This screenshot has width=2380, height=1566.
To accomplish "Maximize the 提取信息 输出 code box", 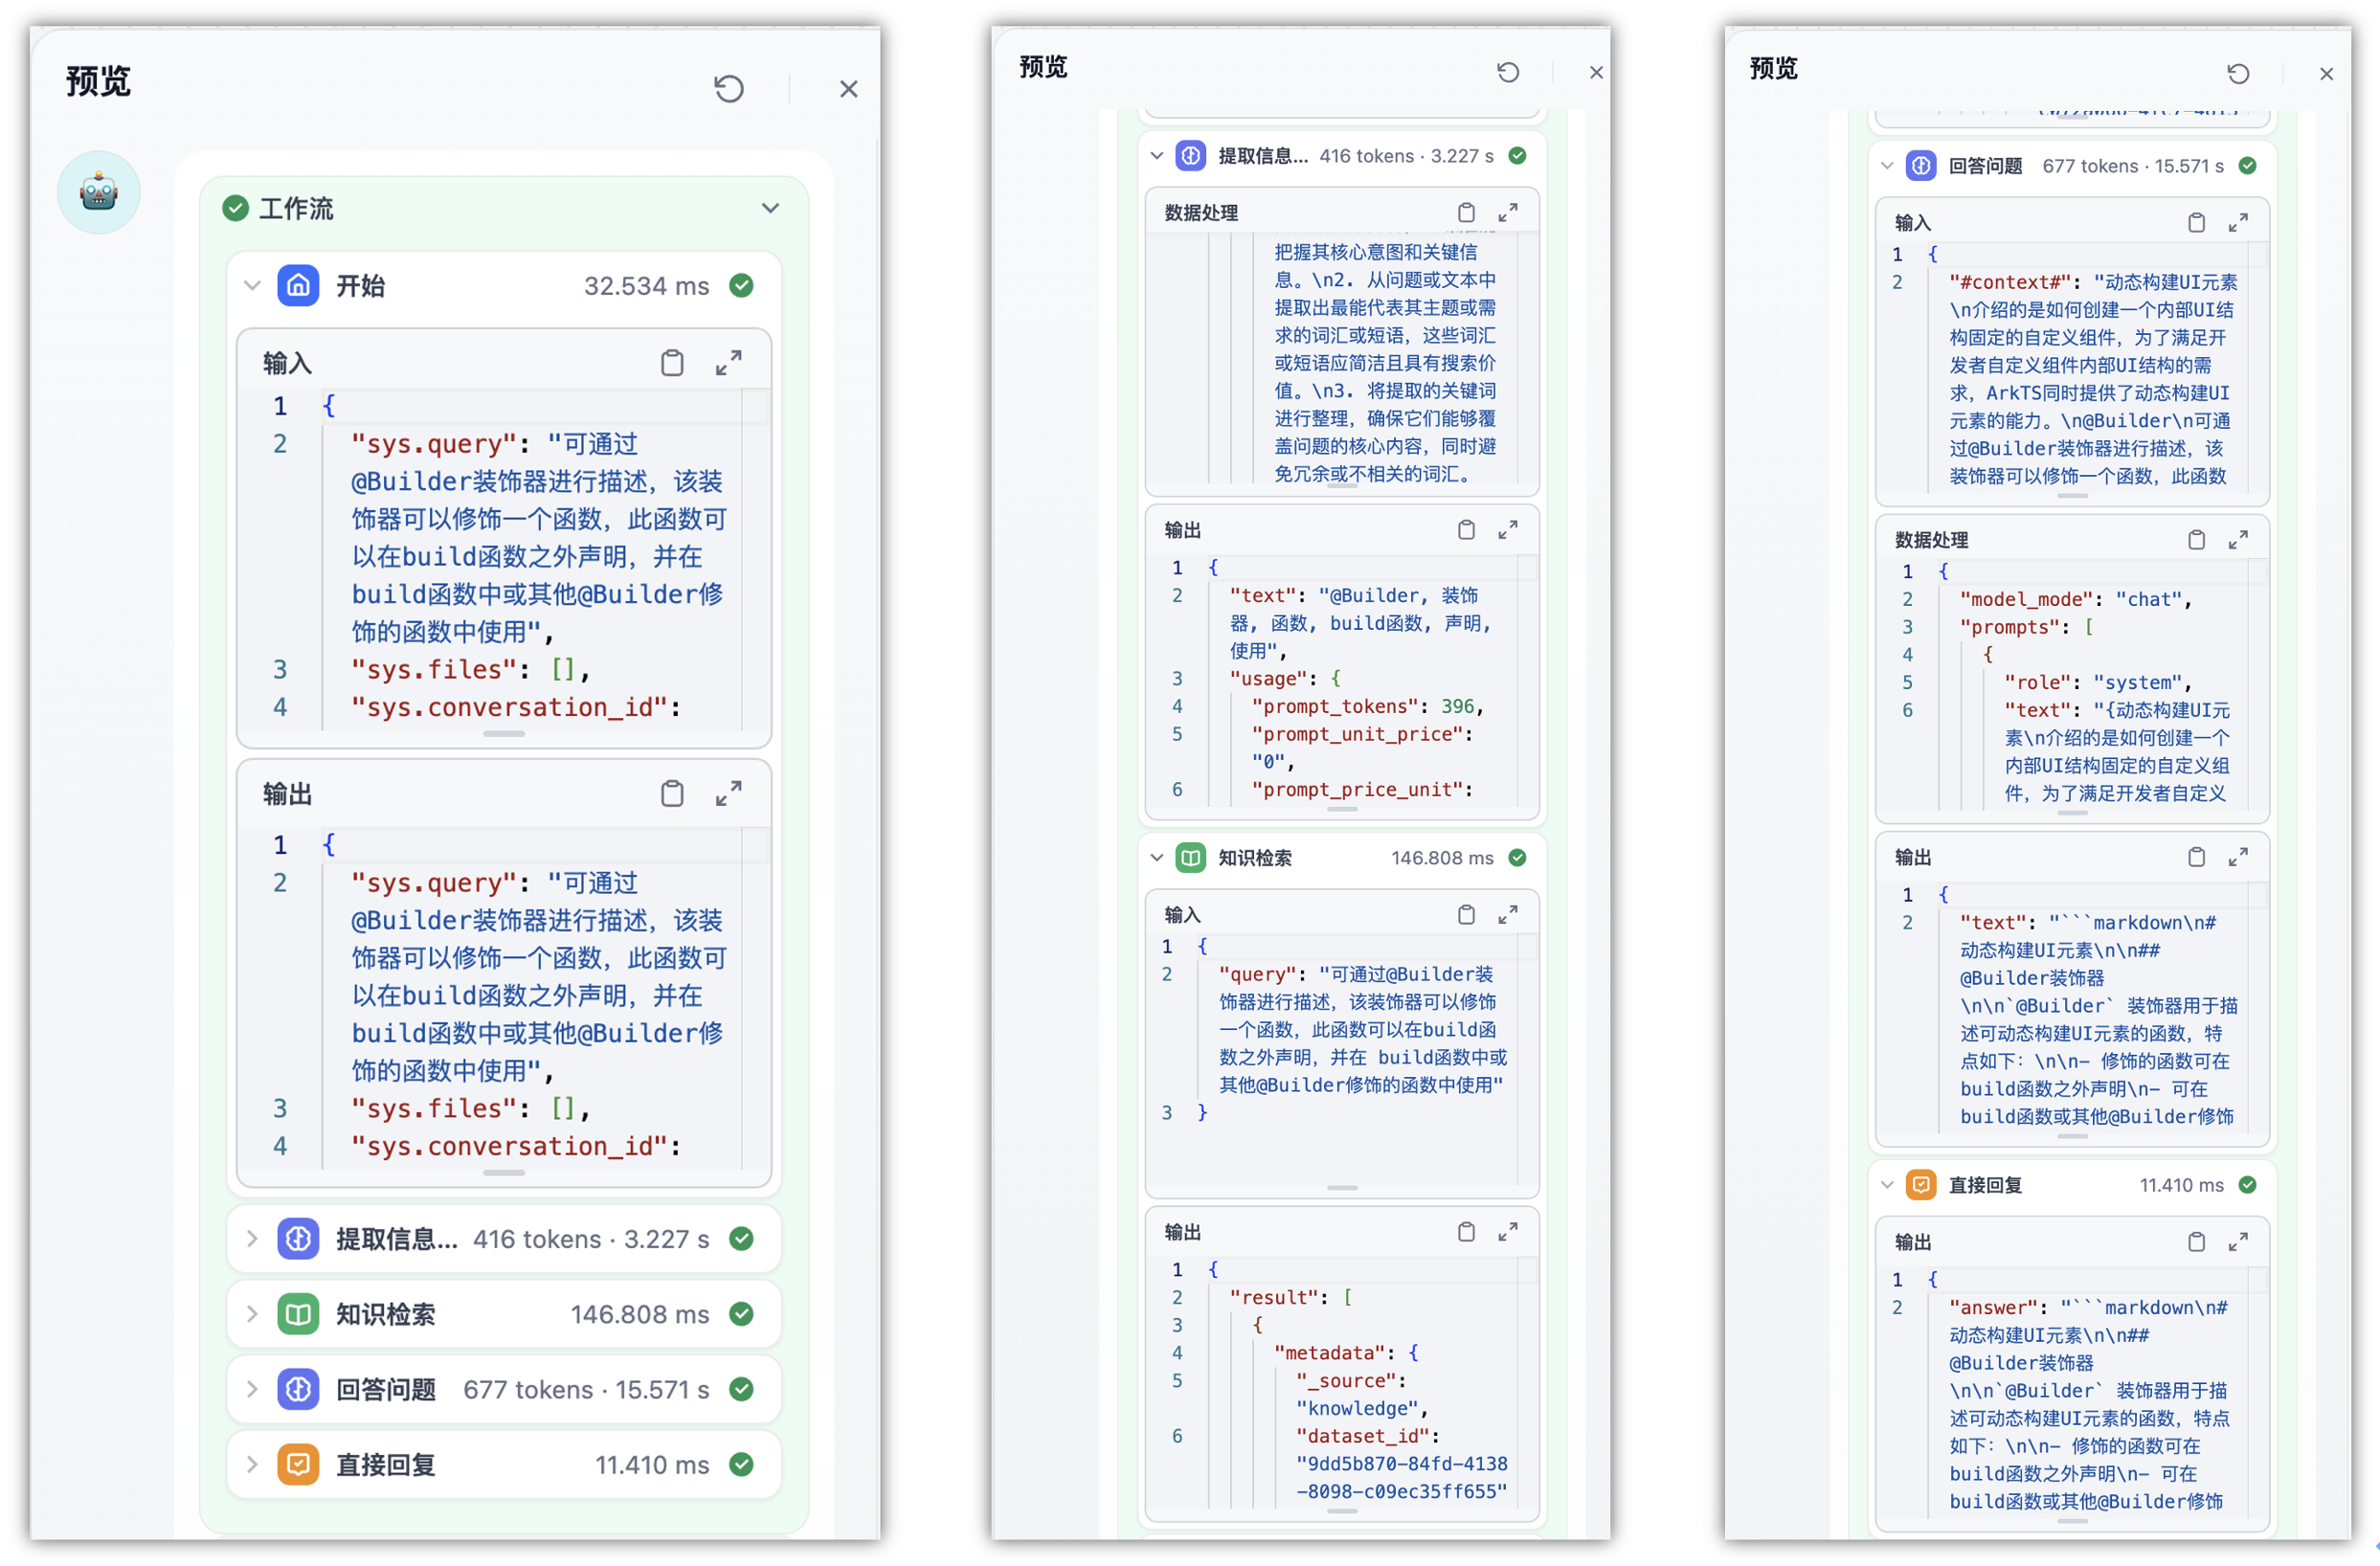I will [x=1508, y=530].
